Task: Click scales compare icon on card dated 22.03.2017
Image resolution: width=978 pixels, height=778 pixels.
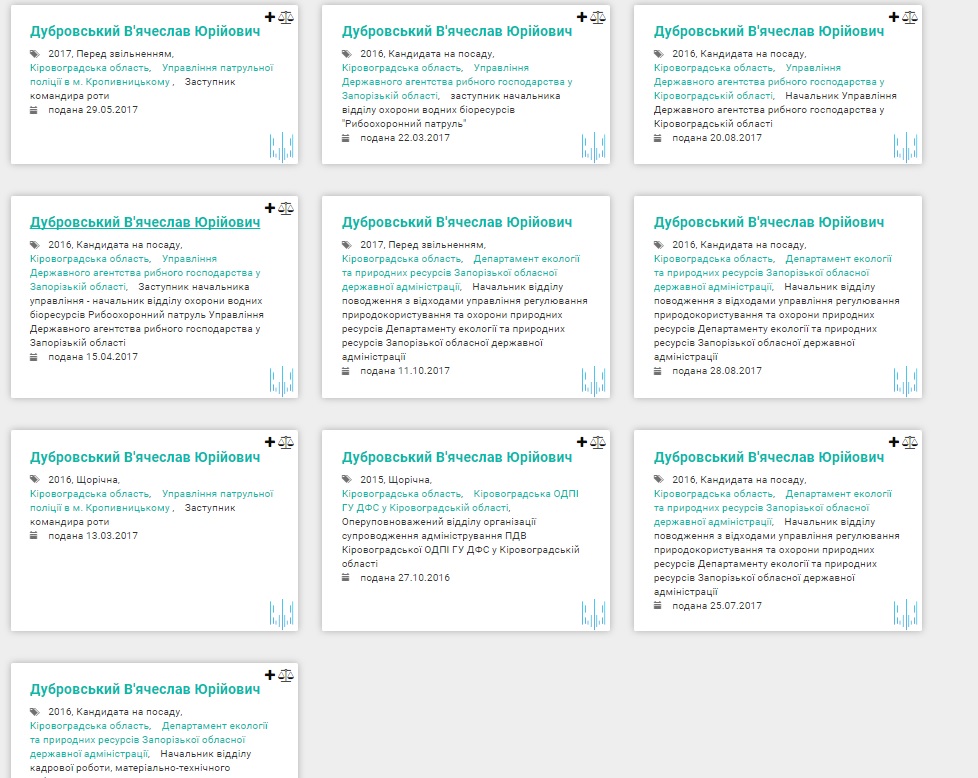Action: tap(598, 17)
